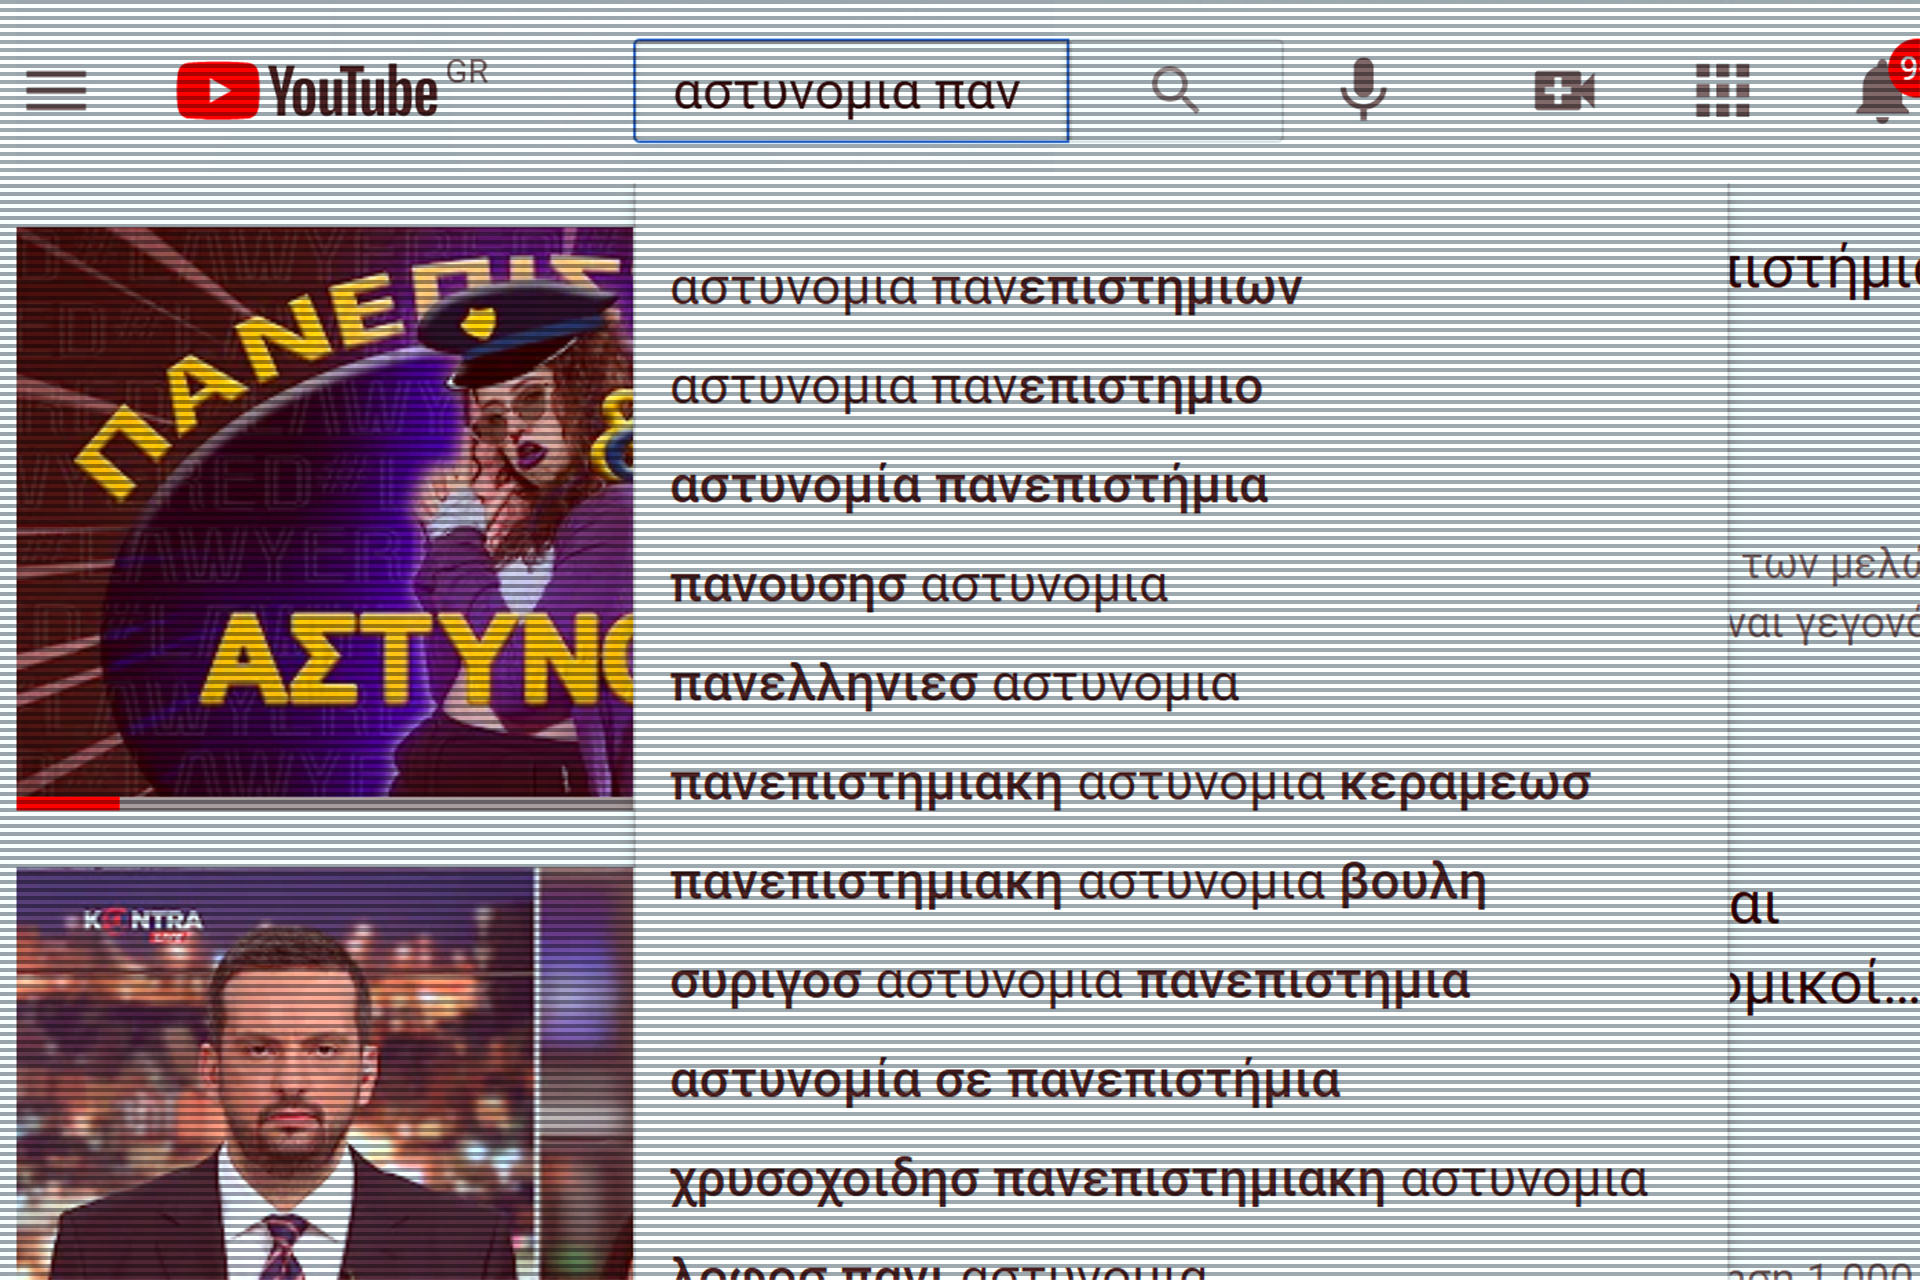Pick suggestion πανελληνιεσ αστυνομια

[x=954, y=685]
